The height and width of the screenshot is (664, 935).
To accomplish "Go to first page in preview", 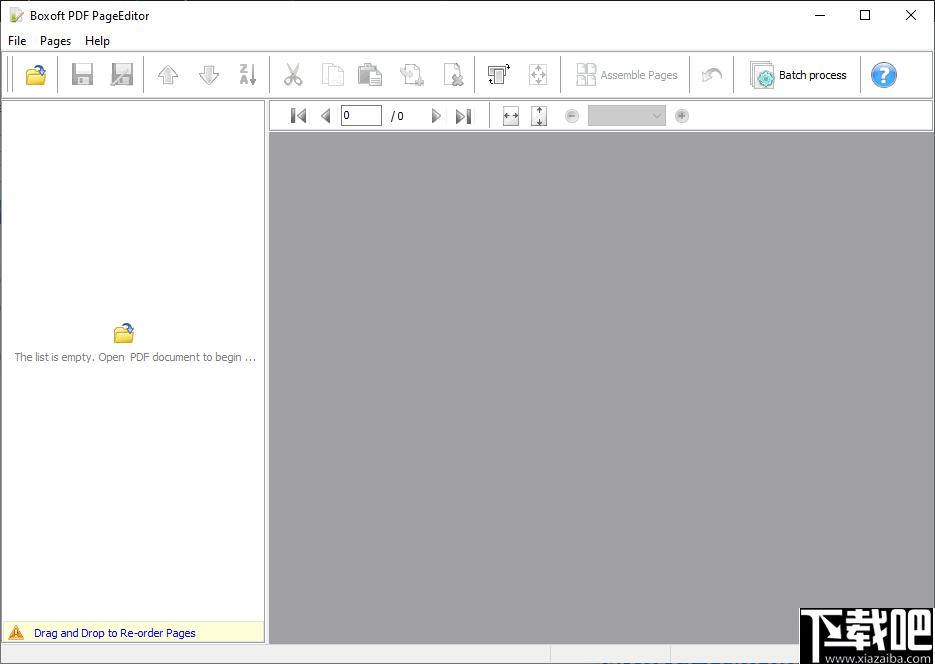I will point(298,116).
